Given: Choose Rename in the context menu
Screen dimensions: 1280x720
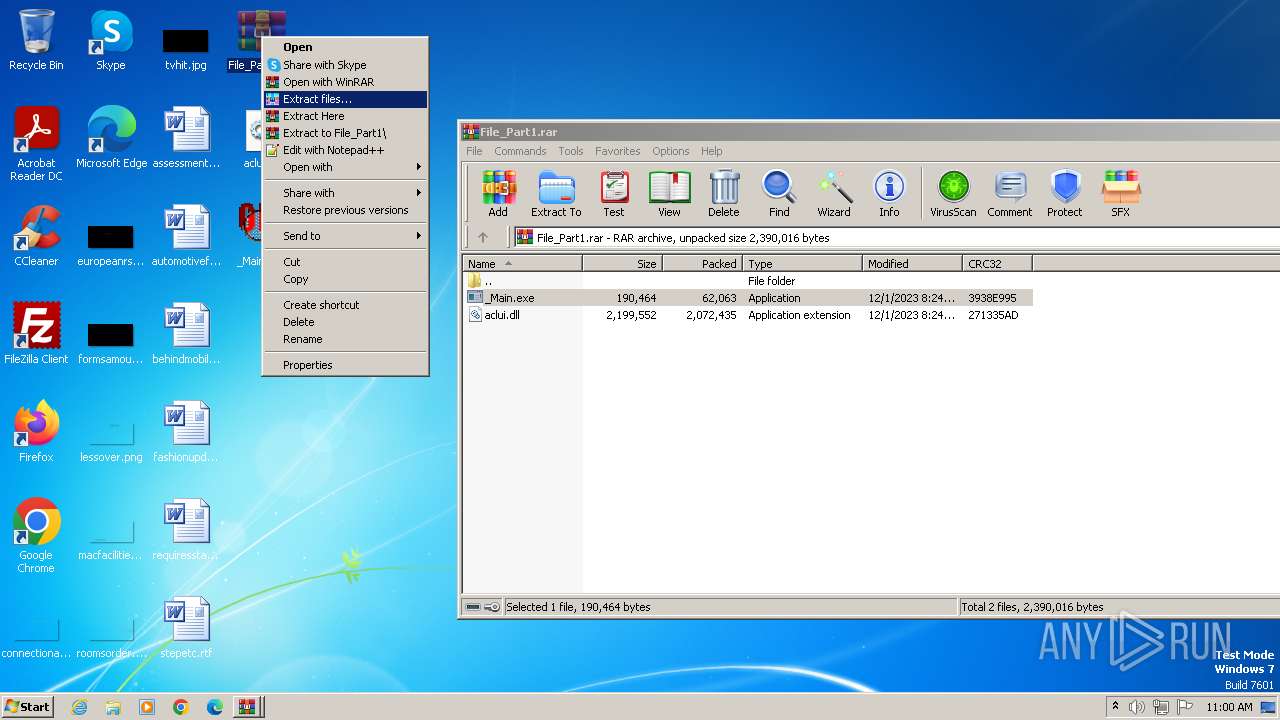Looking at the screenshot, I should (x=345, y=339).
